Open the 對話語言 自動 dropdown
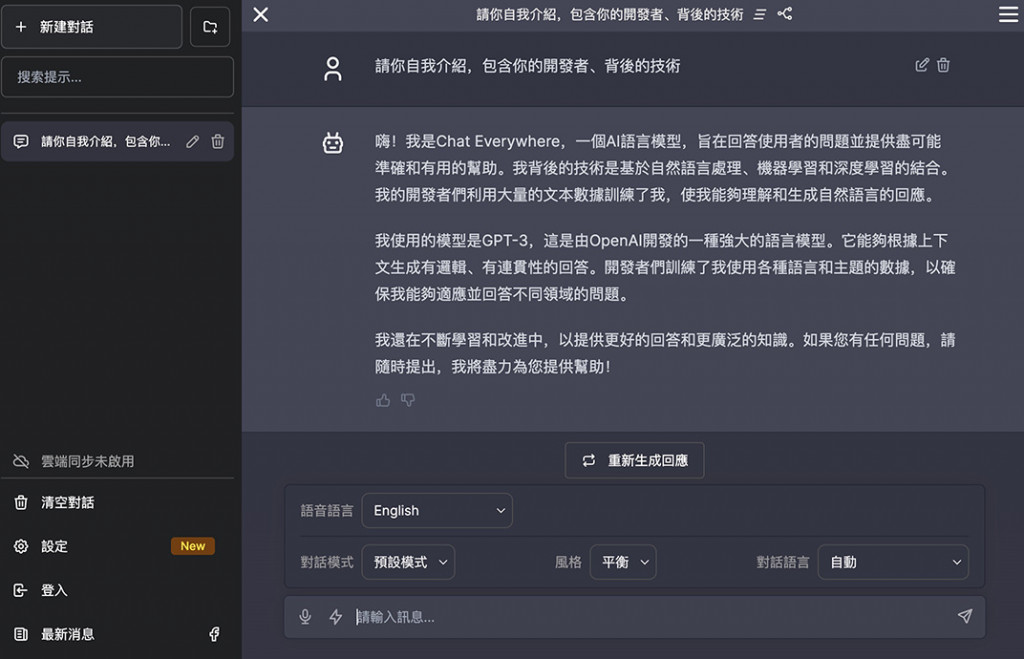This screenshot has width=1024, height=659. [893, 562]
